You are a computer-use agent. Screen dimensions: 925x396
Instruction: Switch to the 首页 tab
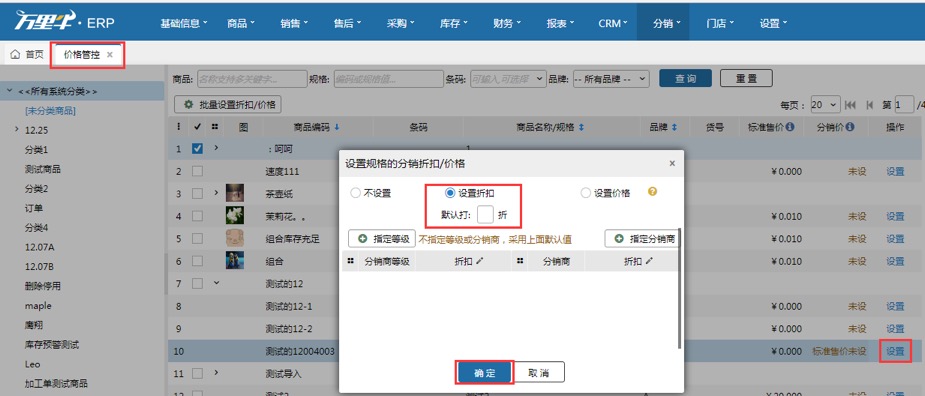point(27,54)
